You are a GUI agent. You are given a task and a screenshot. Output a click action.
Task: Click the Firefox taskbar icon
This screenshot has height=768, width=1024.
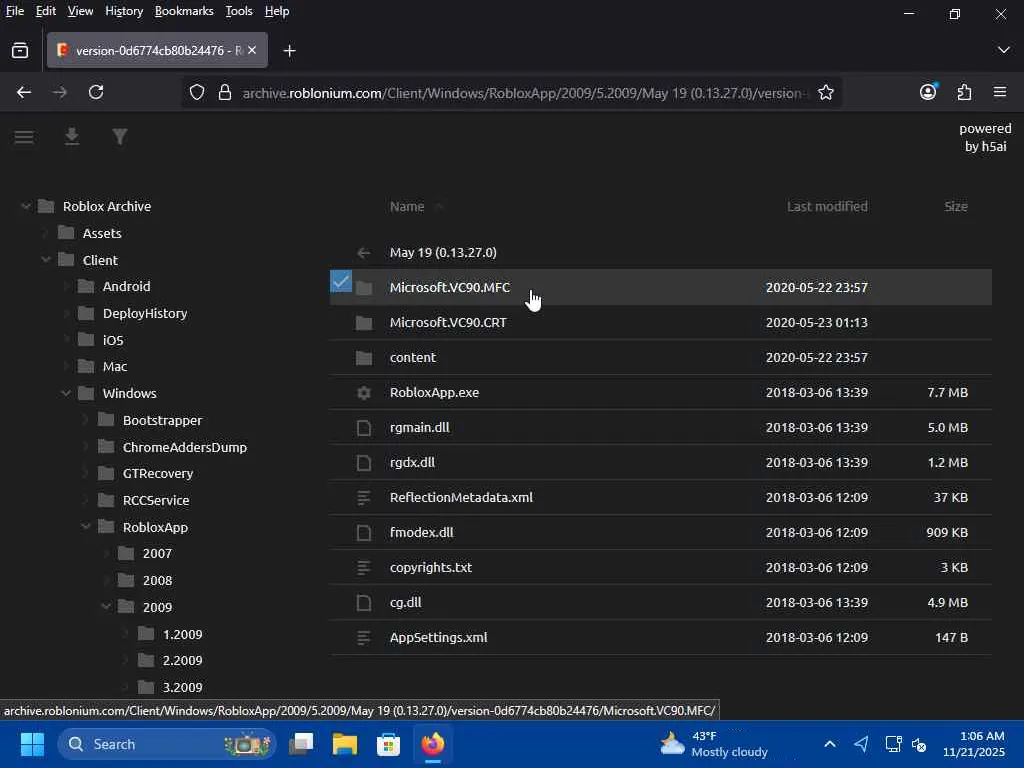(x=432, y=744)
